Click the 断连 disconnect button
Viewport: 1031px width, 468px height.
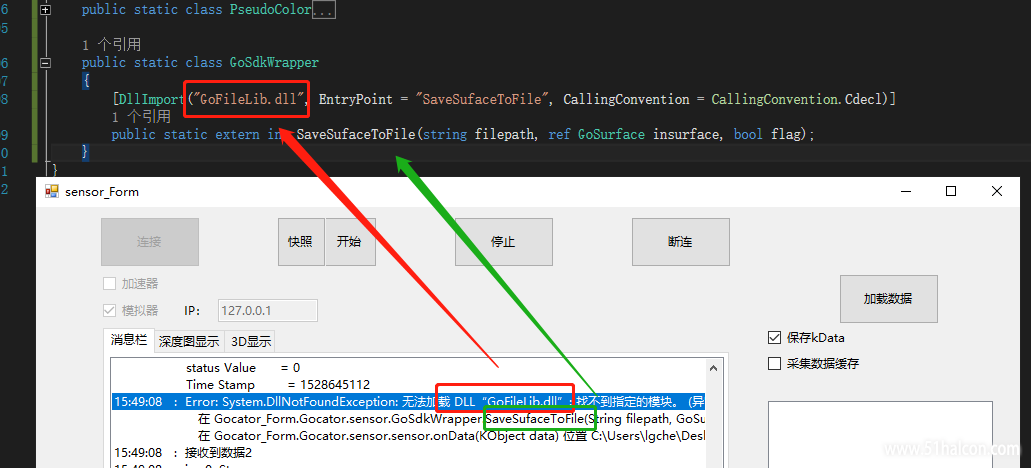(681, 242)
